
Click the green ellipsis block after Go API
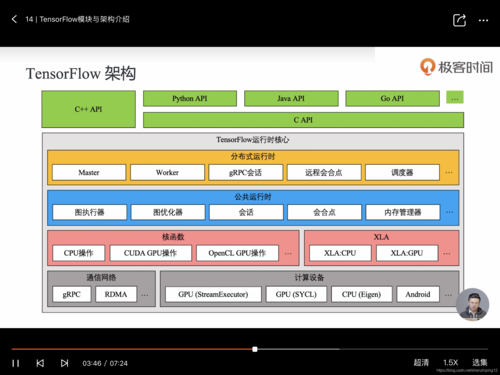455,98
